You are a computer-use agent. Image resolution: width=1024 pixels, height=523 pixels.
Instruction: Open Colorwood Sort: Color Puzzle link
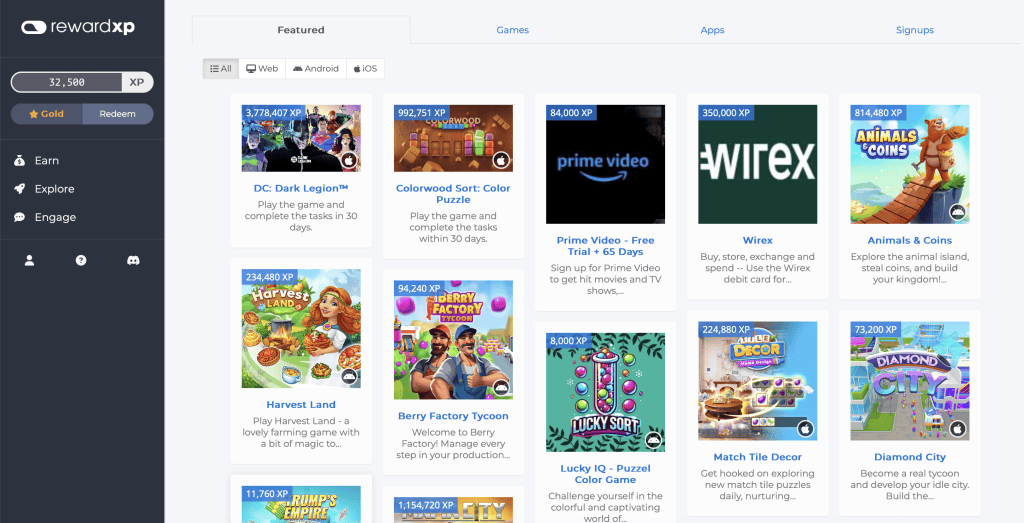453,194
